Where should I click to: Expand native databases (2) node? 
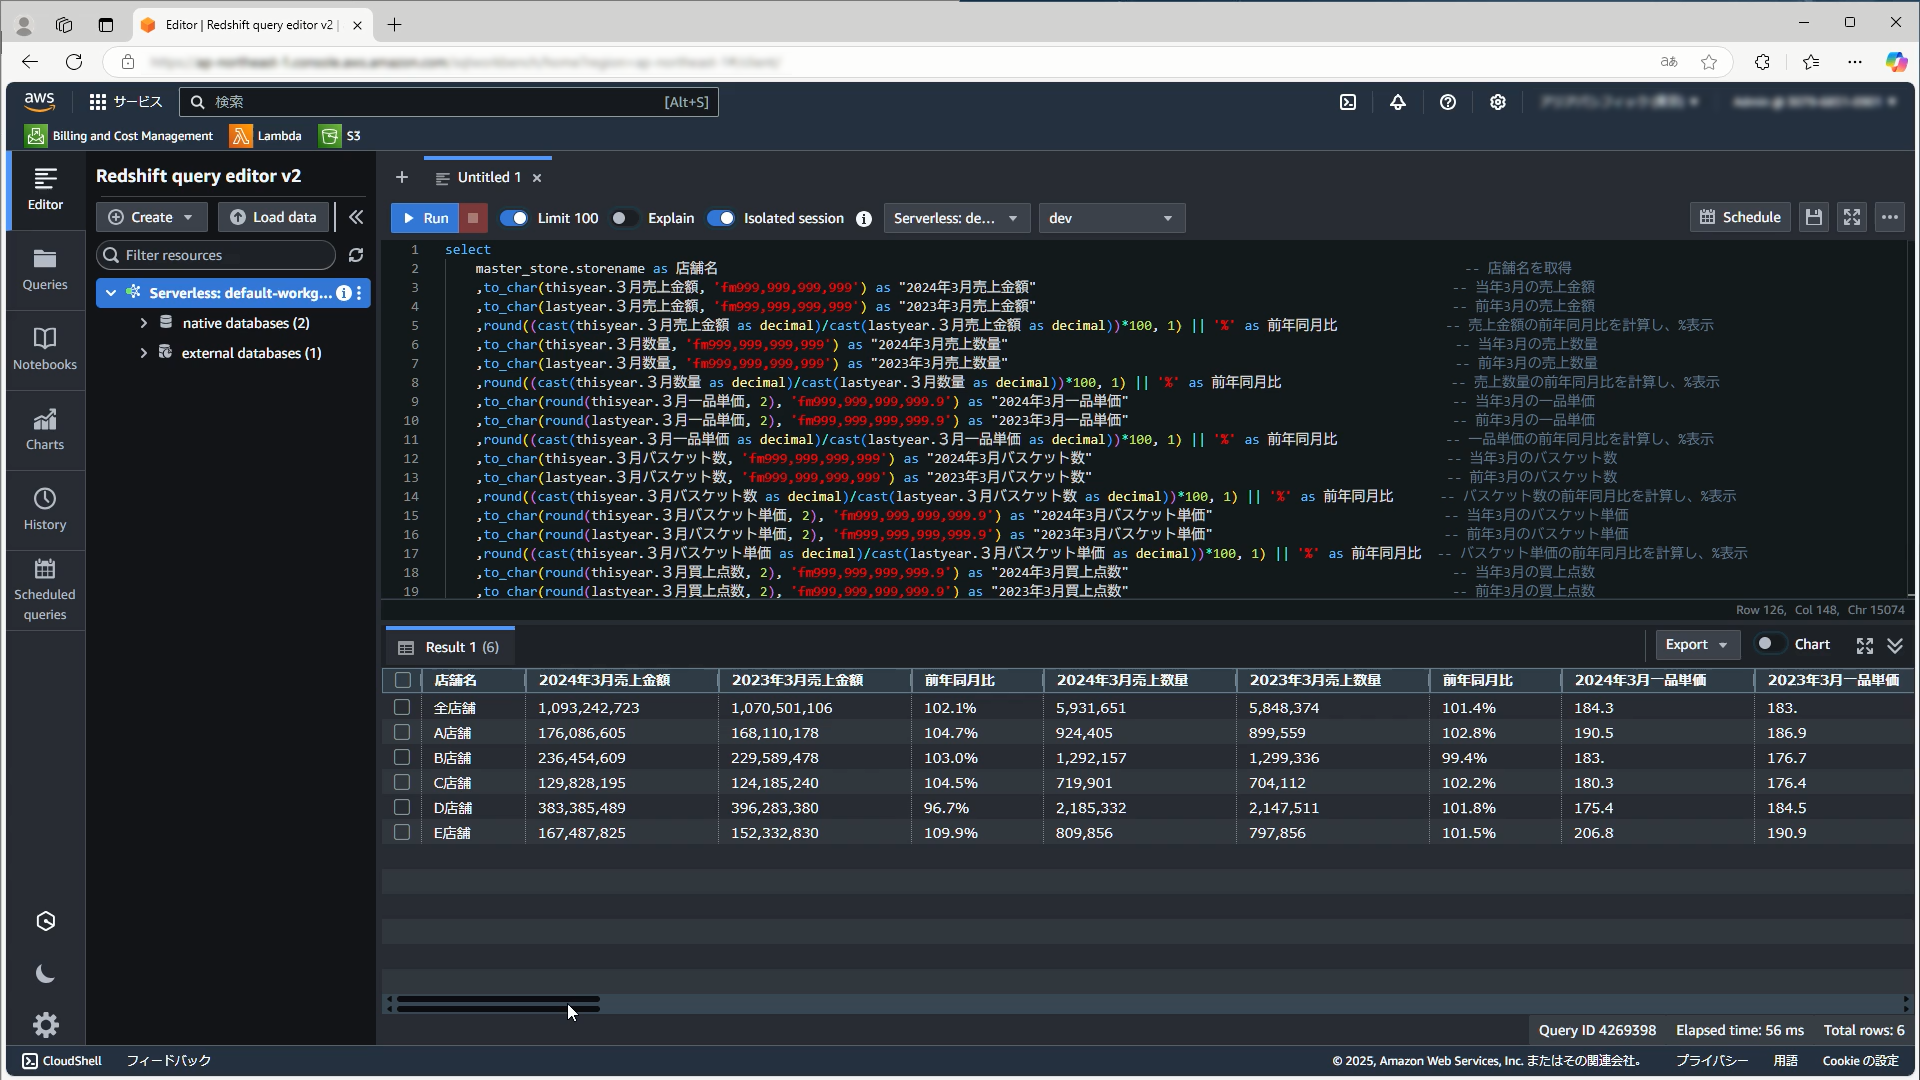pos(143,323)
